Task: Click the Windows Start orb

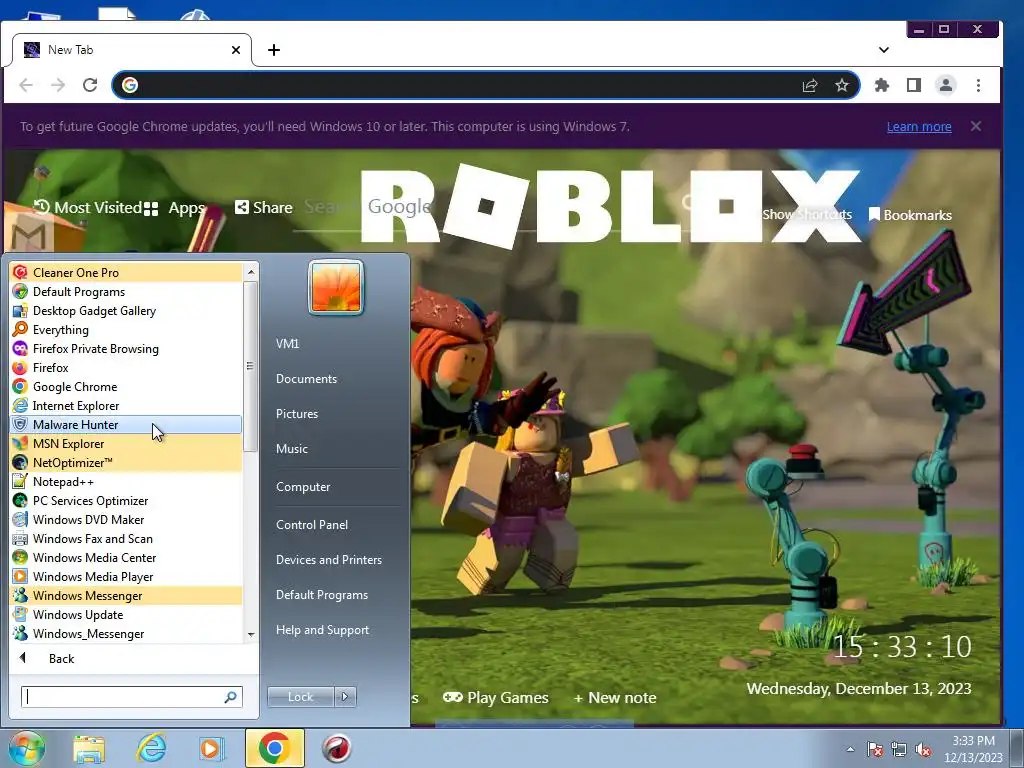Action: (x=27, y=748)
